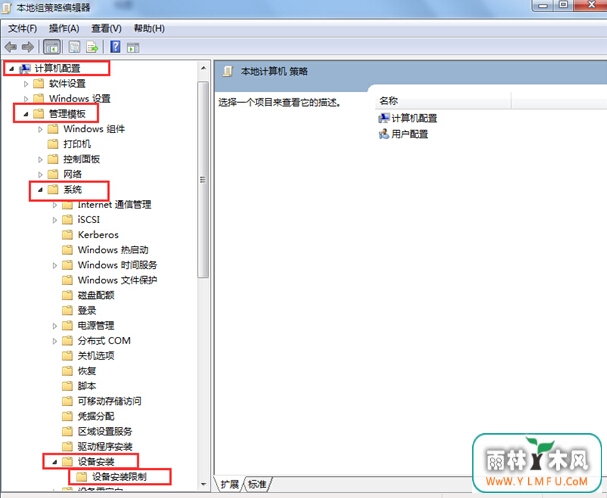Viewport: 607px width, 498px height.
Task: Click the 脚本 folder icon
Action: pyautogui.click(x=67, y=386)
